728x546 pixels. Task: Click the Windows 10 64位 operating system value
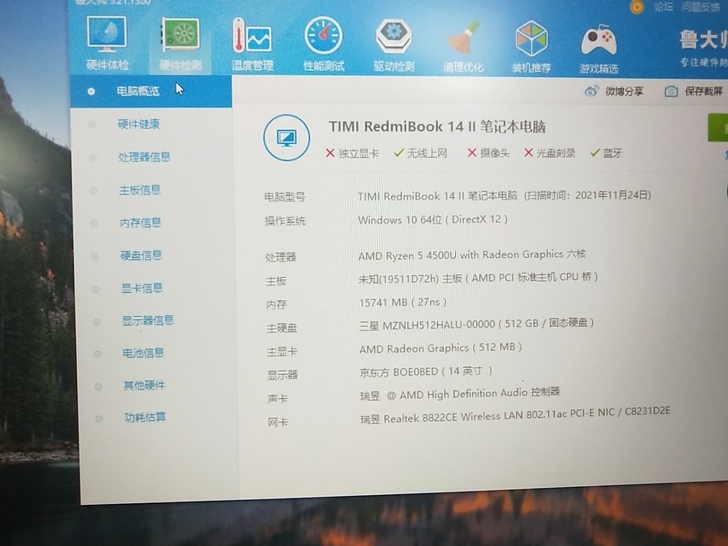[433, 220]
